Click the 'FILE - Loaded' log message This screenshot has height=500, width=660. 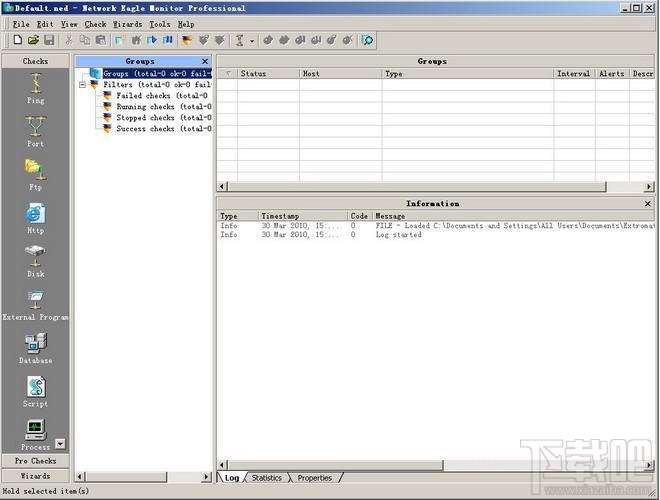point(515,226)
